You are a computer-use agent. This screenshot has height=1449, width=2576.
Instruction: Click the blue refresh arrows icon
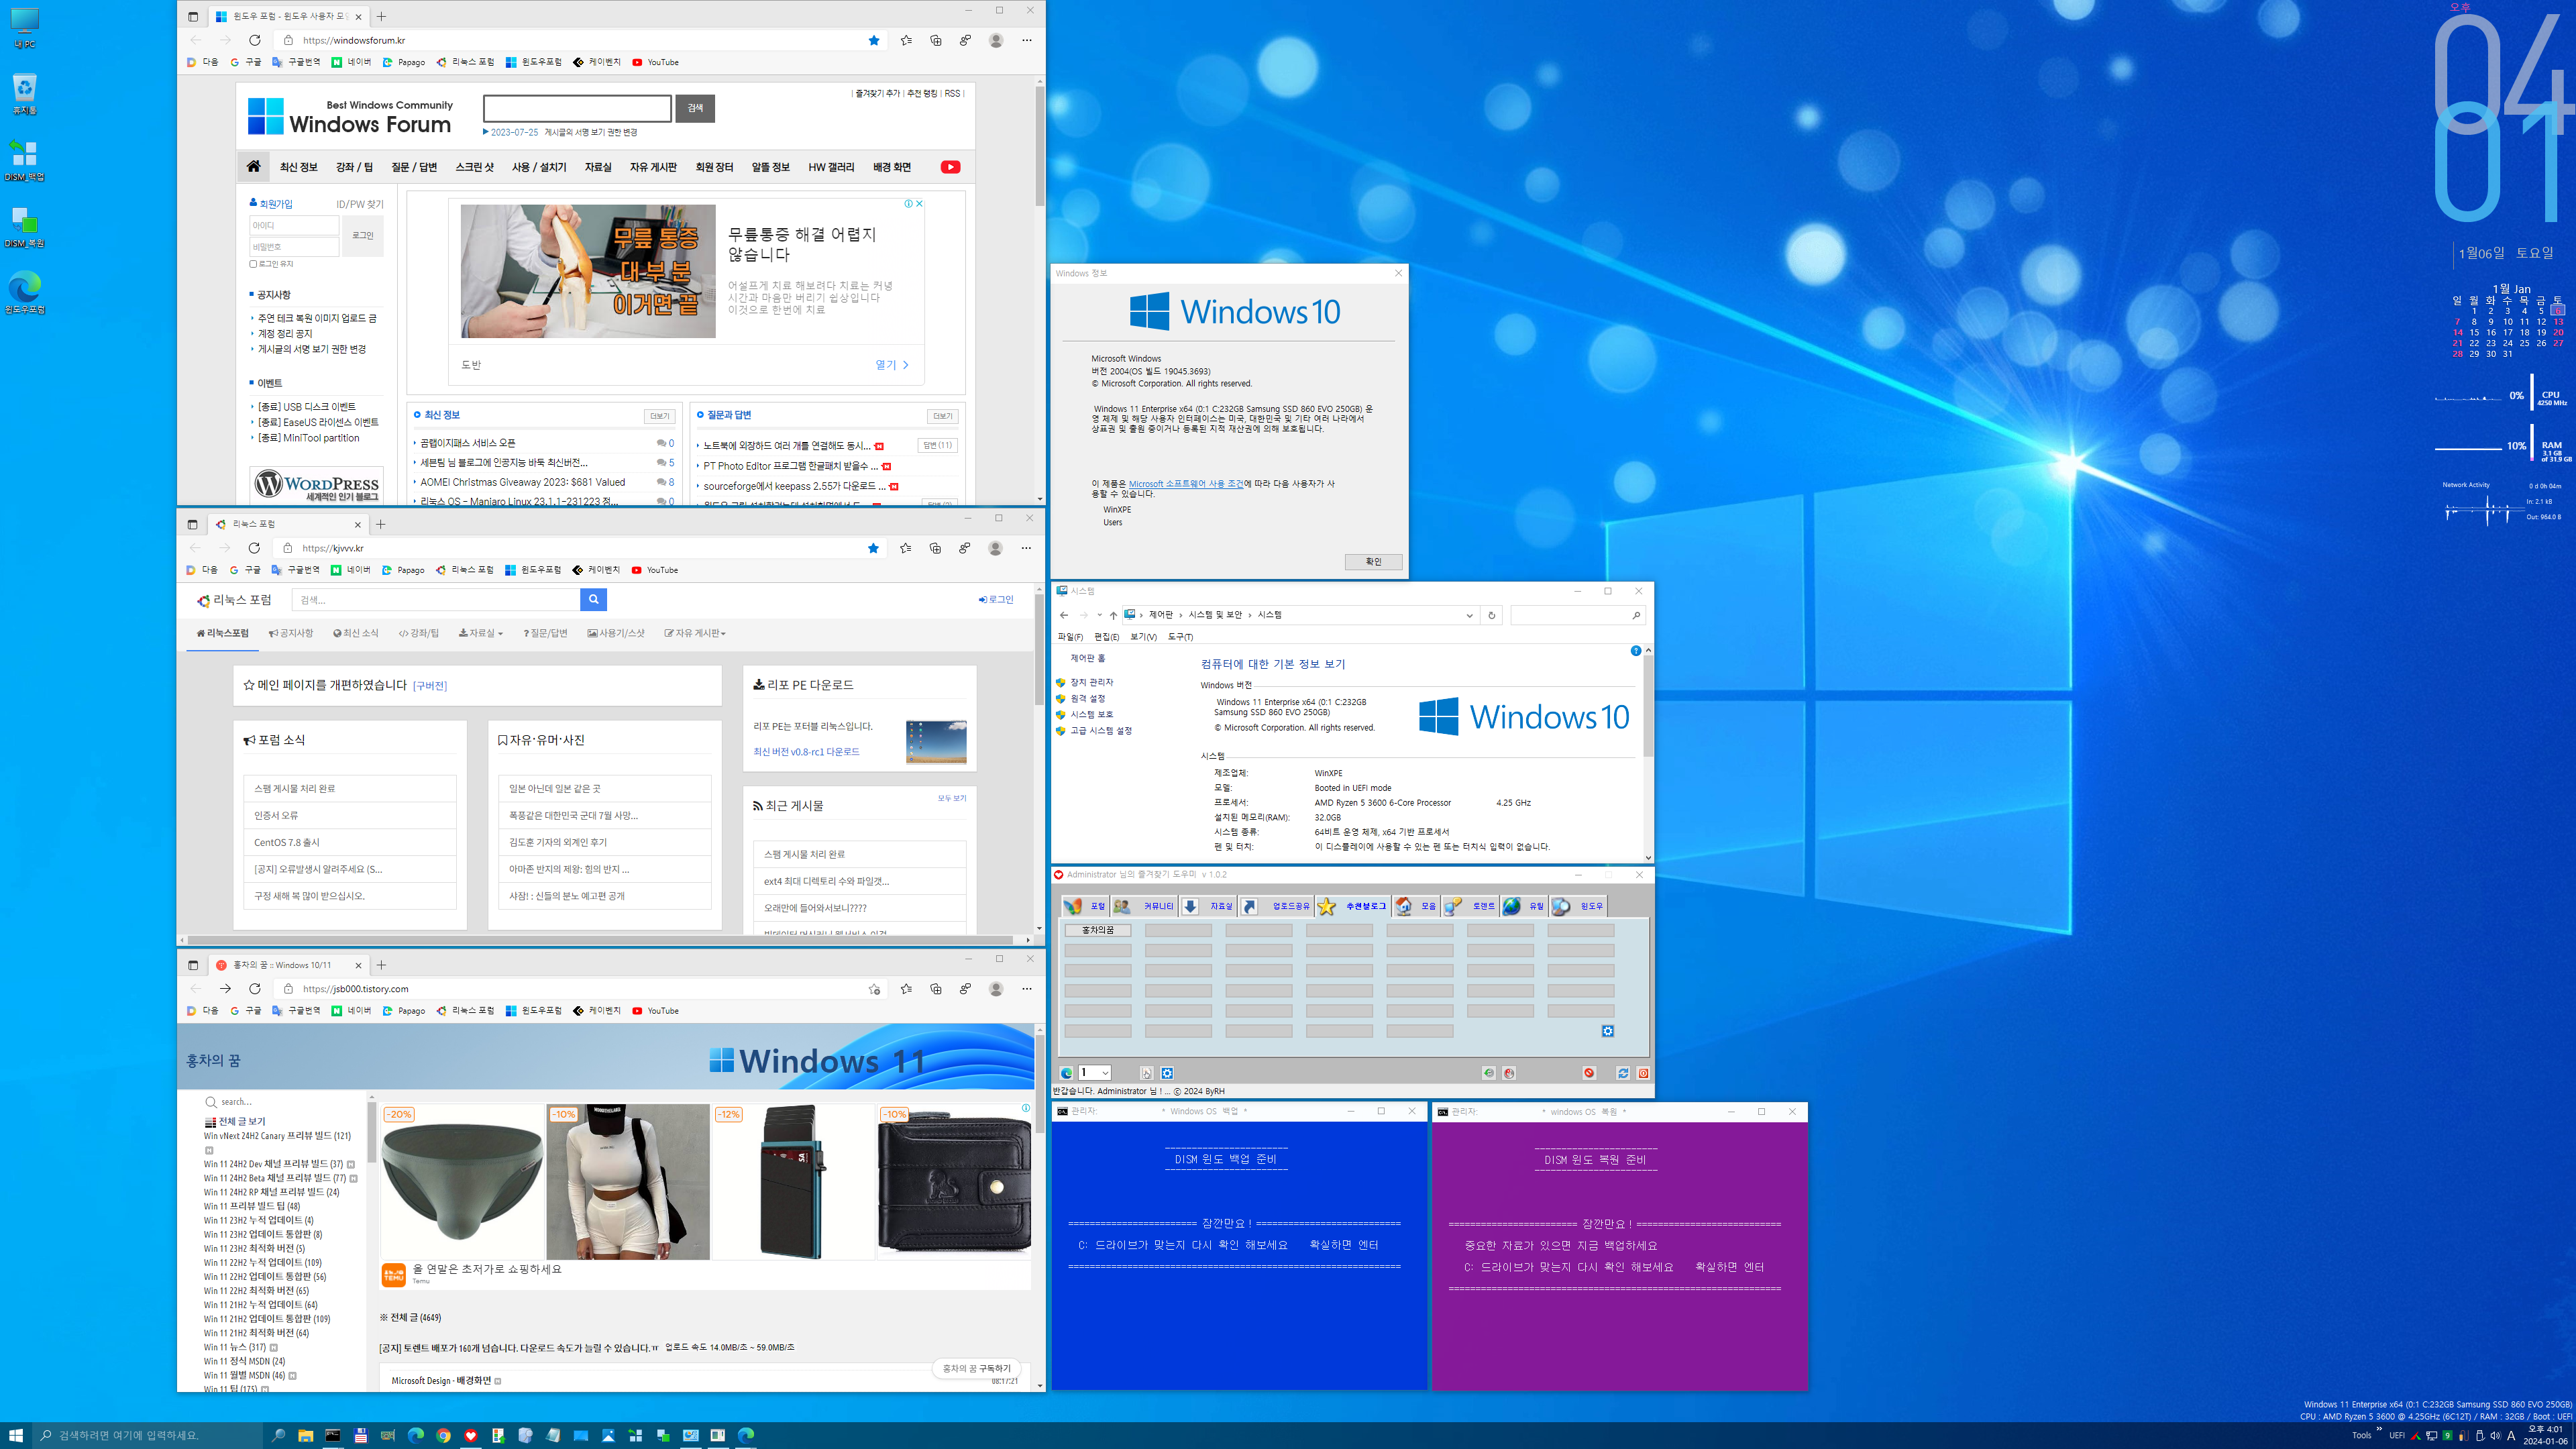1623,1073
